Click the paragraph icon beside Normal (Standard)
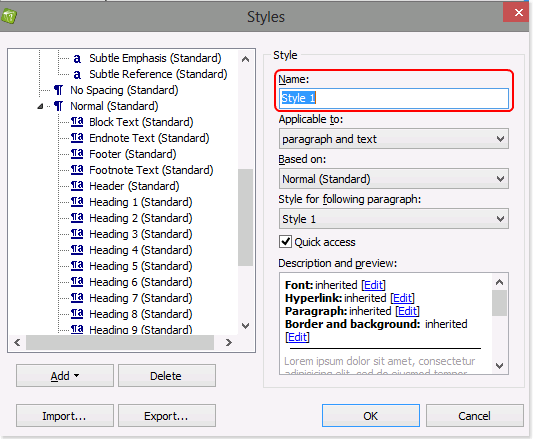 click(58, 106)
